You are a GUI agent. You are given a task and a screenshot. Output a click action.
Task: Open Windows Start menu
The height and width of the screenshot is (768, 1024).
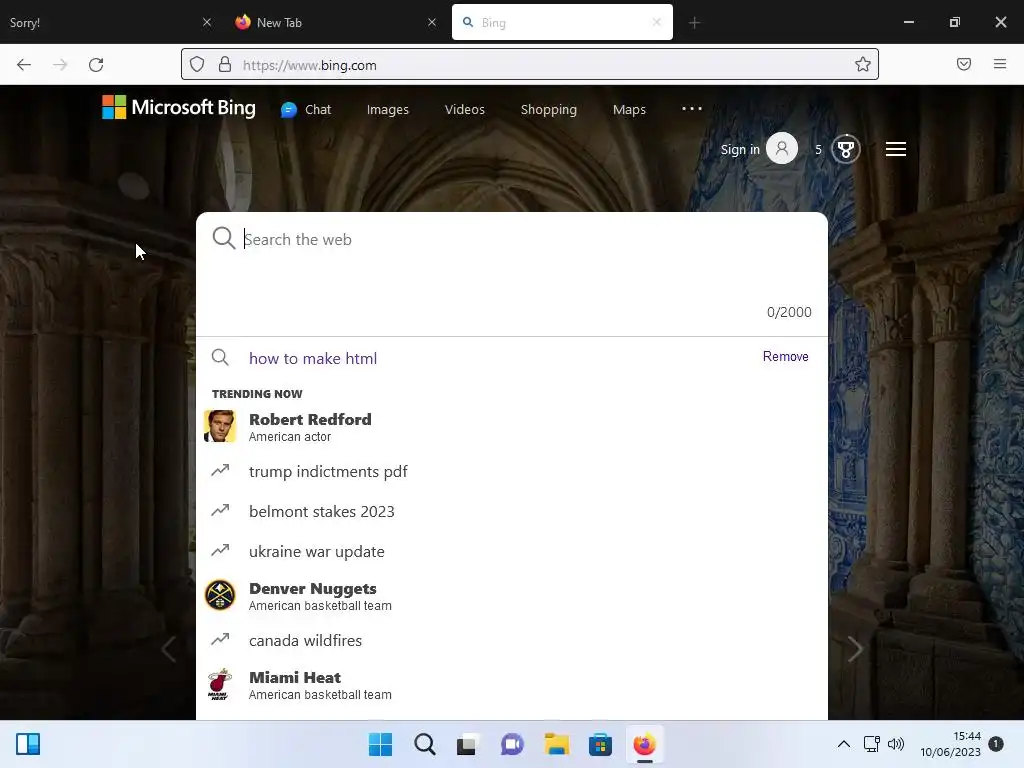pos(381,744)
